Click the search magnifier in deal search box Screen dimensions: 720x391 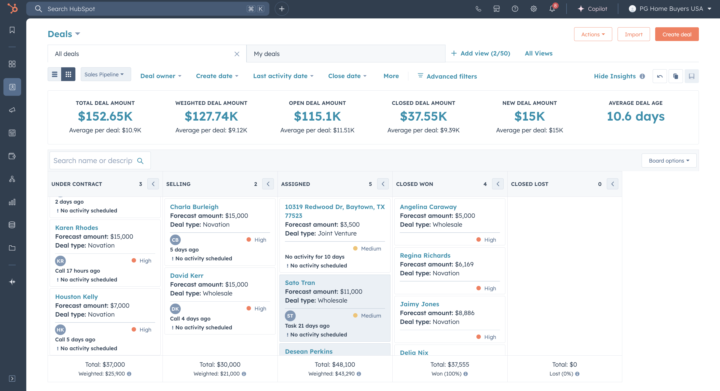point(141,161)
